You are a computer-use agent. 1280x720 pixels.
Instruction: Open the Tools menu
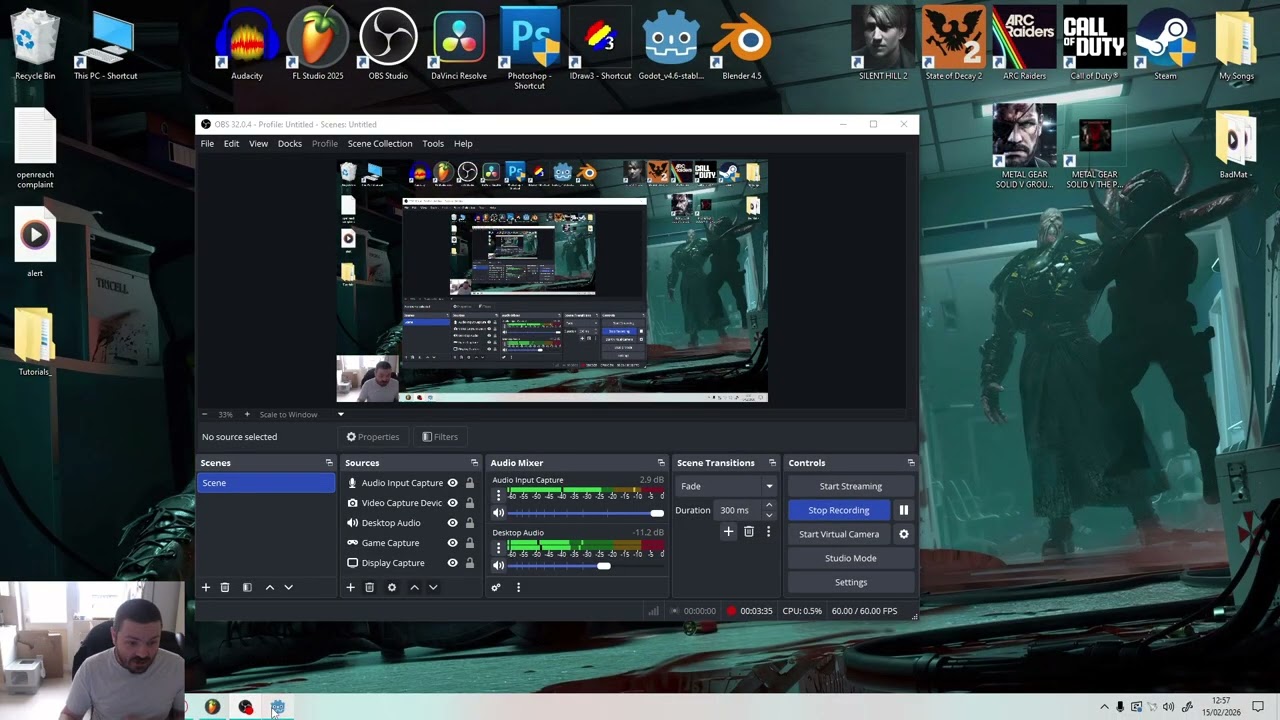pyautogui.click(x=433, y=144)
